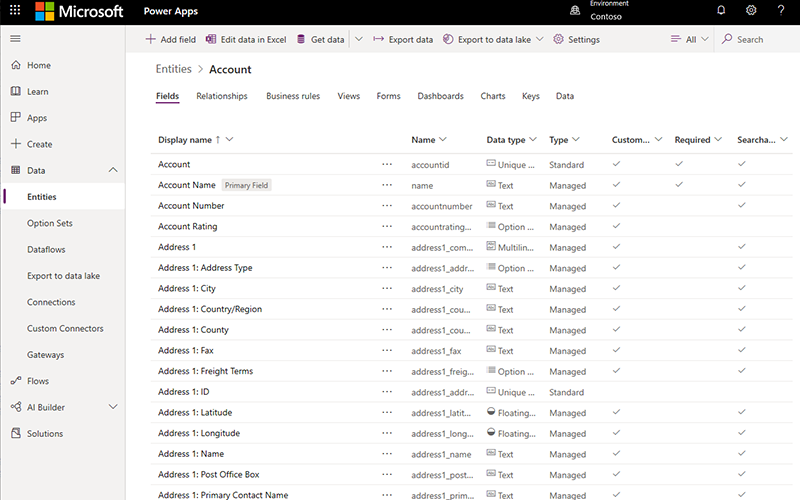800x500 pixels.
Task: Open more options for Account Rating row
Action: pyautogui.click(x=387, y=226)
